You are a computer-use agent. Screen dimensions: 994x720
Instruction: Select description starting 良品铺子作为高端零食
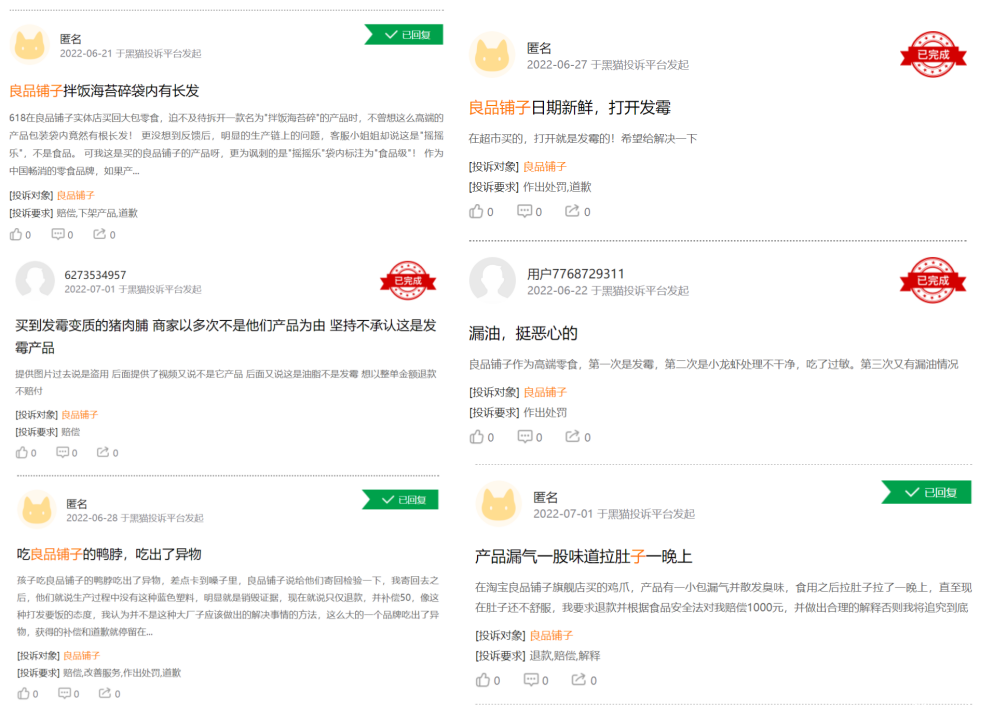point(714,364)
